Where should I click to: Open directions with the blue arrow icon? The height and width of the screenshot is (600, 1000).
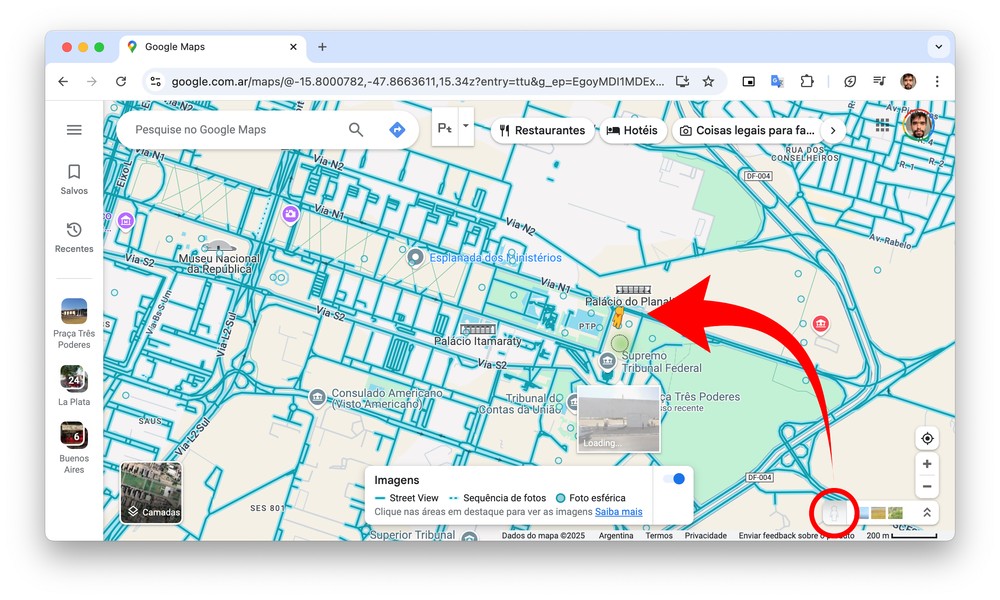click(397, 130)
